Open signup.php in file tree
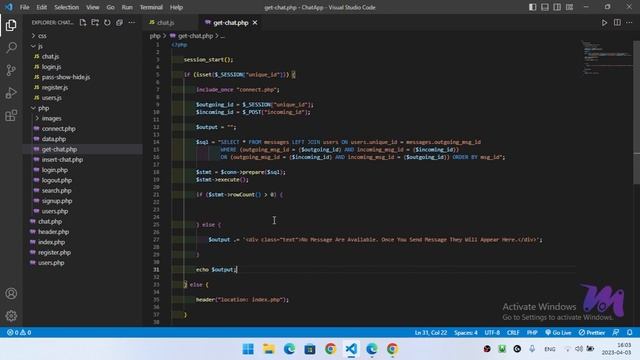This screenshot has height=360, width=640. point(57,201)
